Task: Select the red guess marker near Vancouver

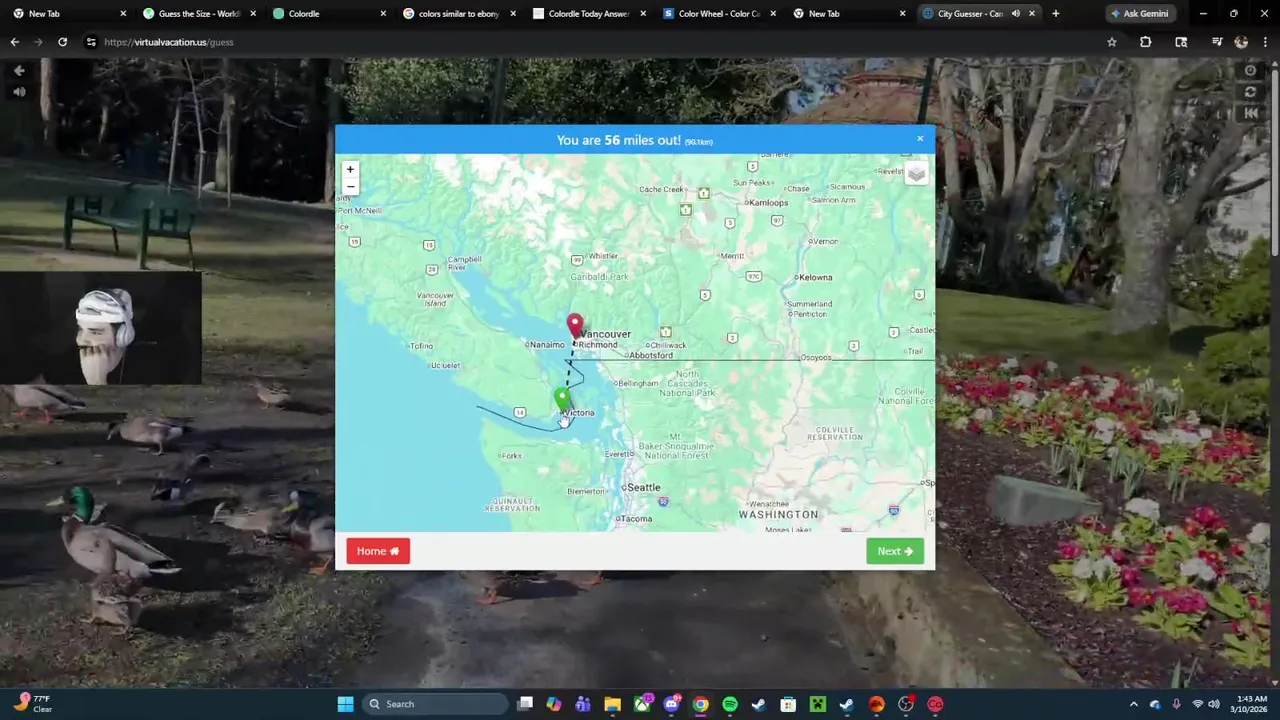Action: (575, 326)
